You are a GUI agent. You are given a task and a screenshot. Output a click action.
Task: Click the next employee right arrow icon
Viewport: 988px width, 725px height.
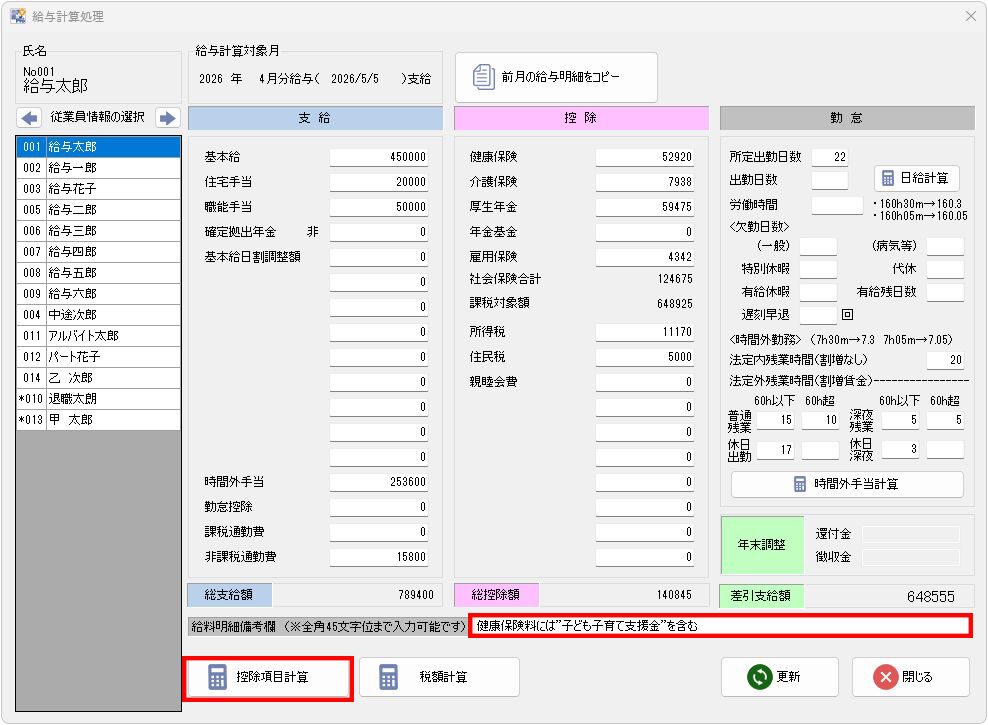[167, 118]
